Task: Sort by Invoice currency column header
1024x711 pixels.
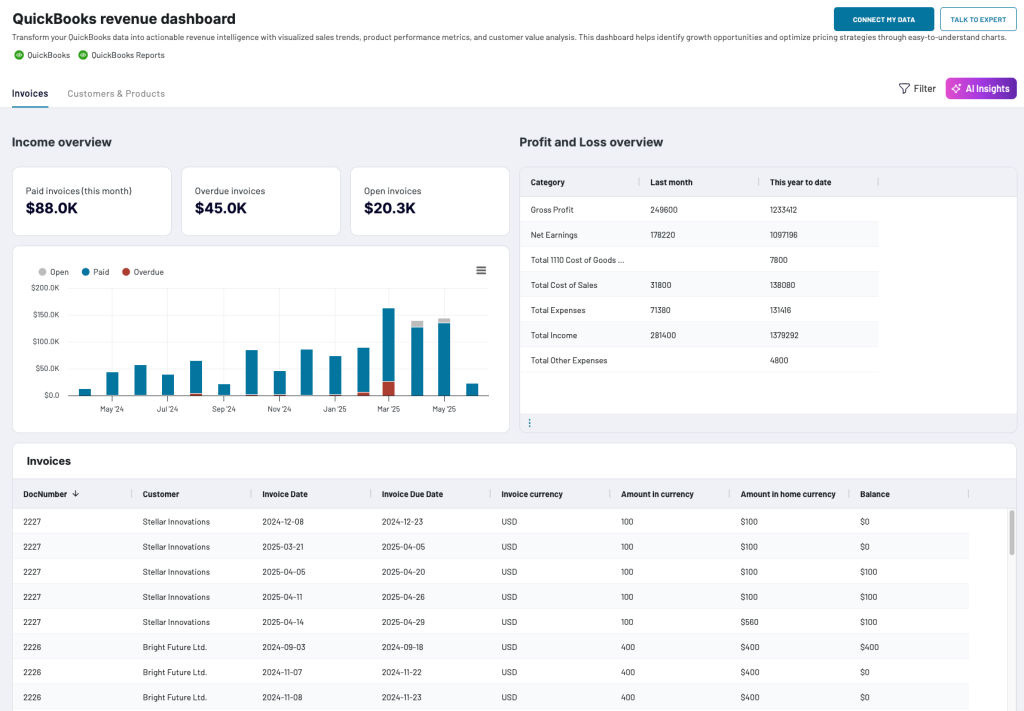Action: point(532,494)
